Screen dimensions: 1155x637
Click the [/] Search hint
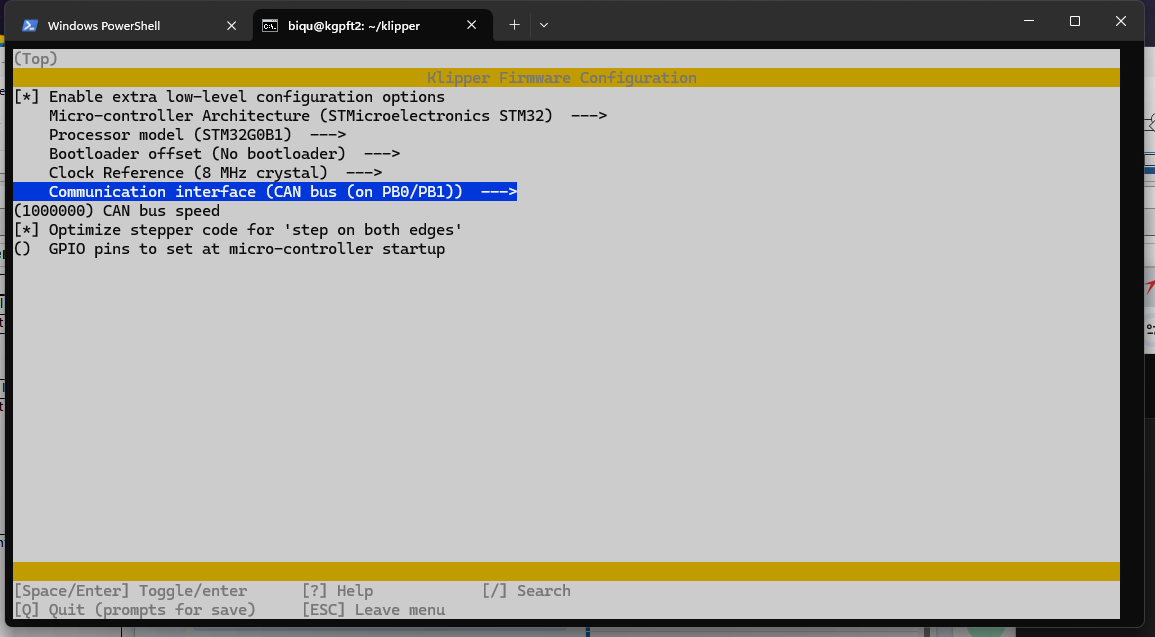pos(526,591)
